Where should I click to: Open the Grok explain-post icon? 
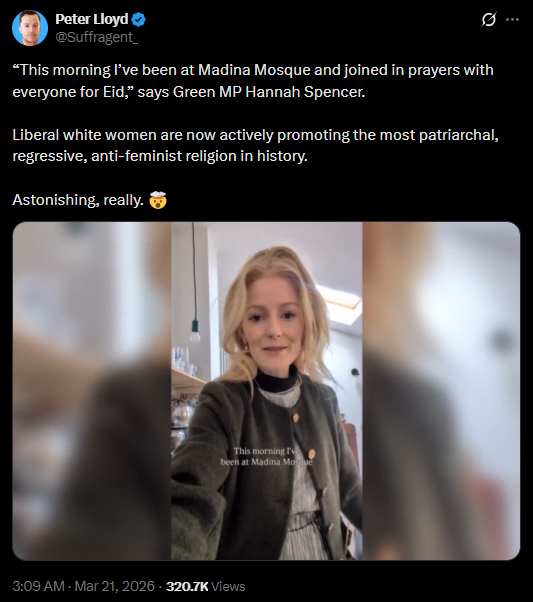(489, 19)
